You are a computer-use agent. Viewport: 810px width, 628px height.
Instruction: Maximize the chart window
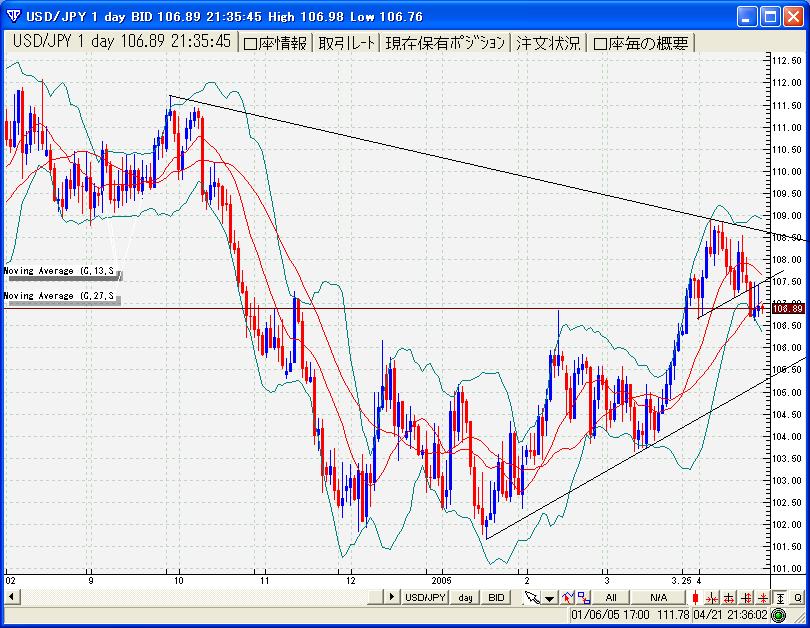tap(770, 17)
